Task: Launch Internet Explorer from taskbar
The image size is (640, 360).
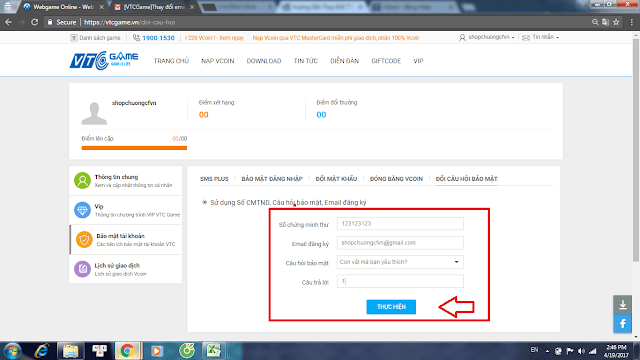Action: tap(42, 351)
